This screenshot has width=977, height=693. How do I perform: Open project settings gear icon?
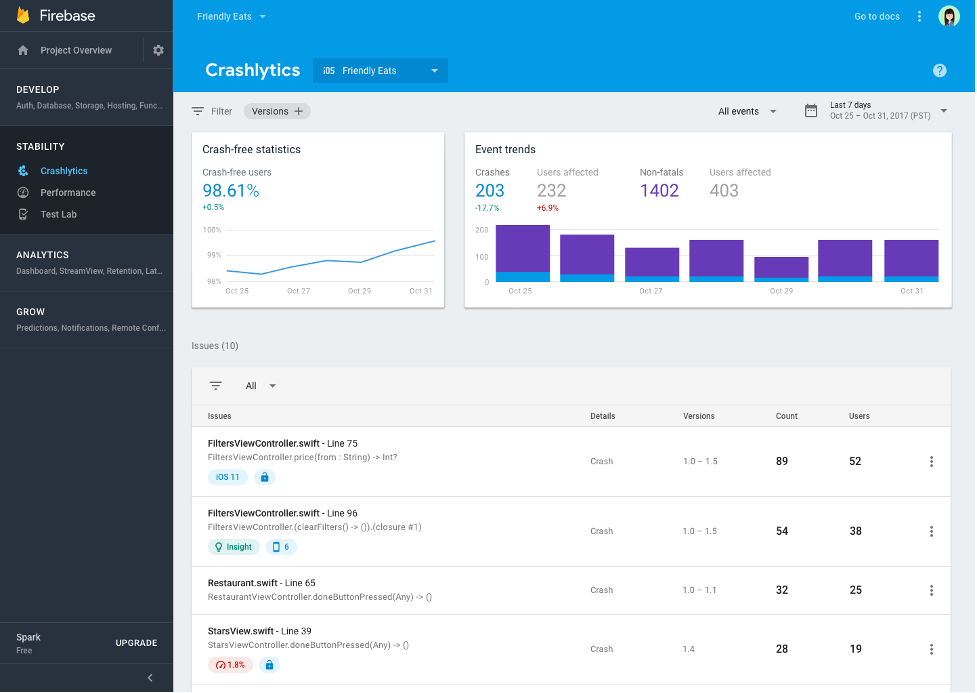tap(158, 50)
